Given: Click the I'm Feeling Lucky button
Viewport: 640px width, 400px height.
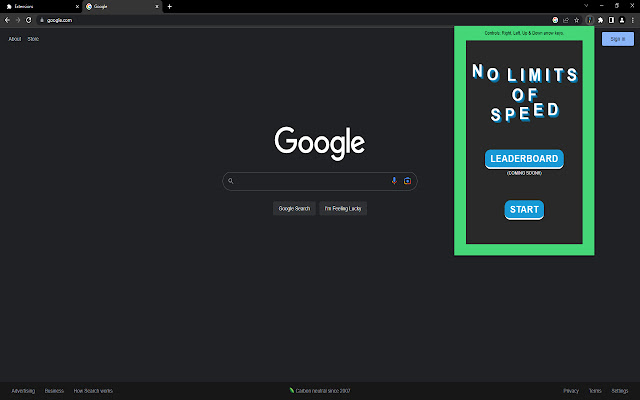Looking at the screenshot, I should [x=343, y=208].
